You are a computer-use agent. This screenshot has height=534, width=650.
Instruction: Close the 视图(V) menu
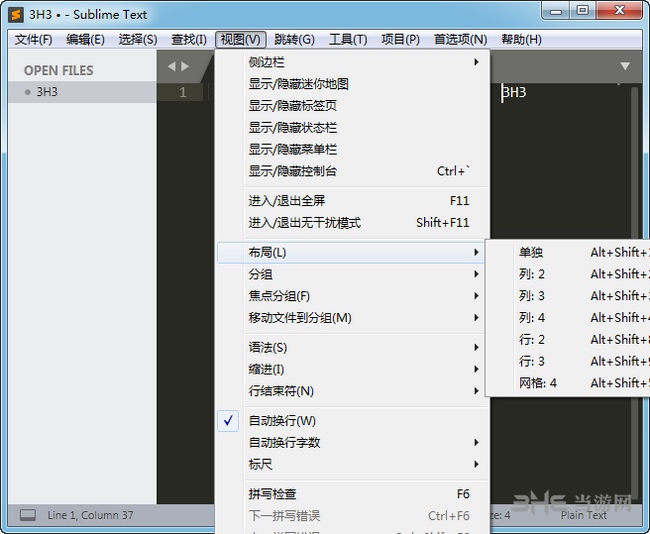point(240,40)
